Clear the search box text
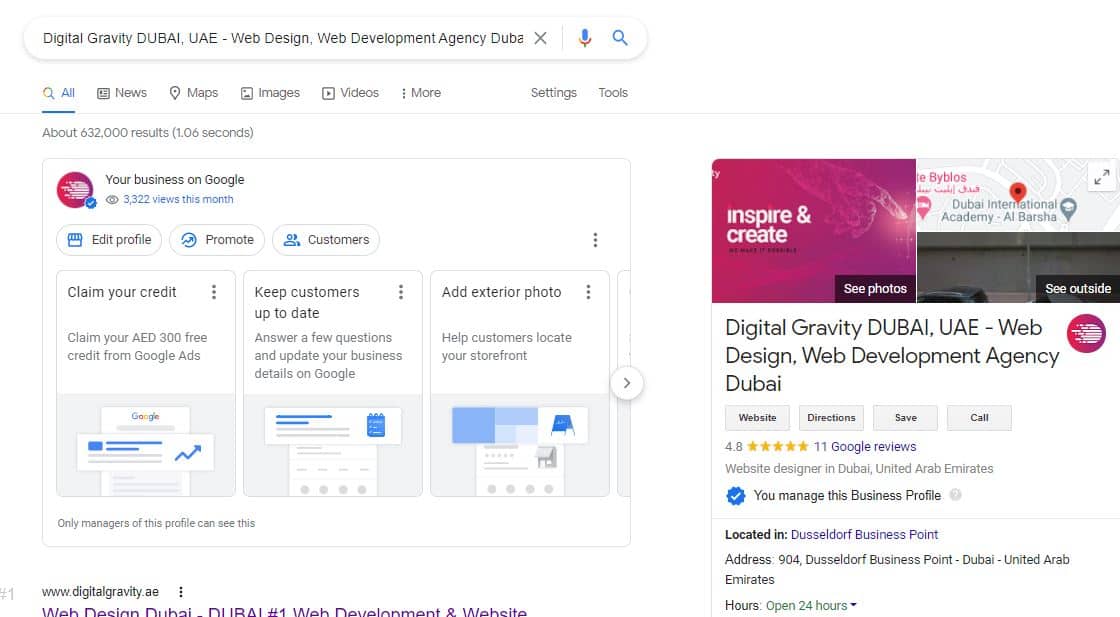This screenshot has width=1120, height=617. coord(541,38)
